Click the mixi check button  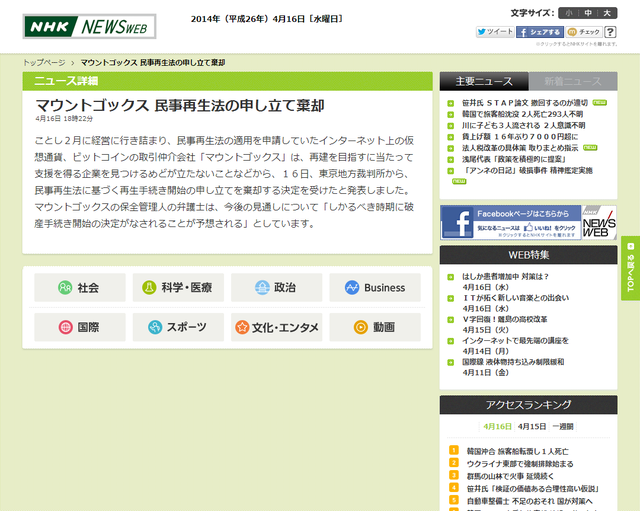[584, 32]
